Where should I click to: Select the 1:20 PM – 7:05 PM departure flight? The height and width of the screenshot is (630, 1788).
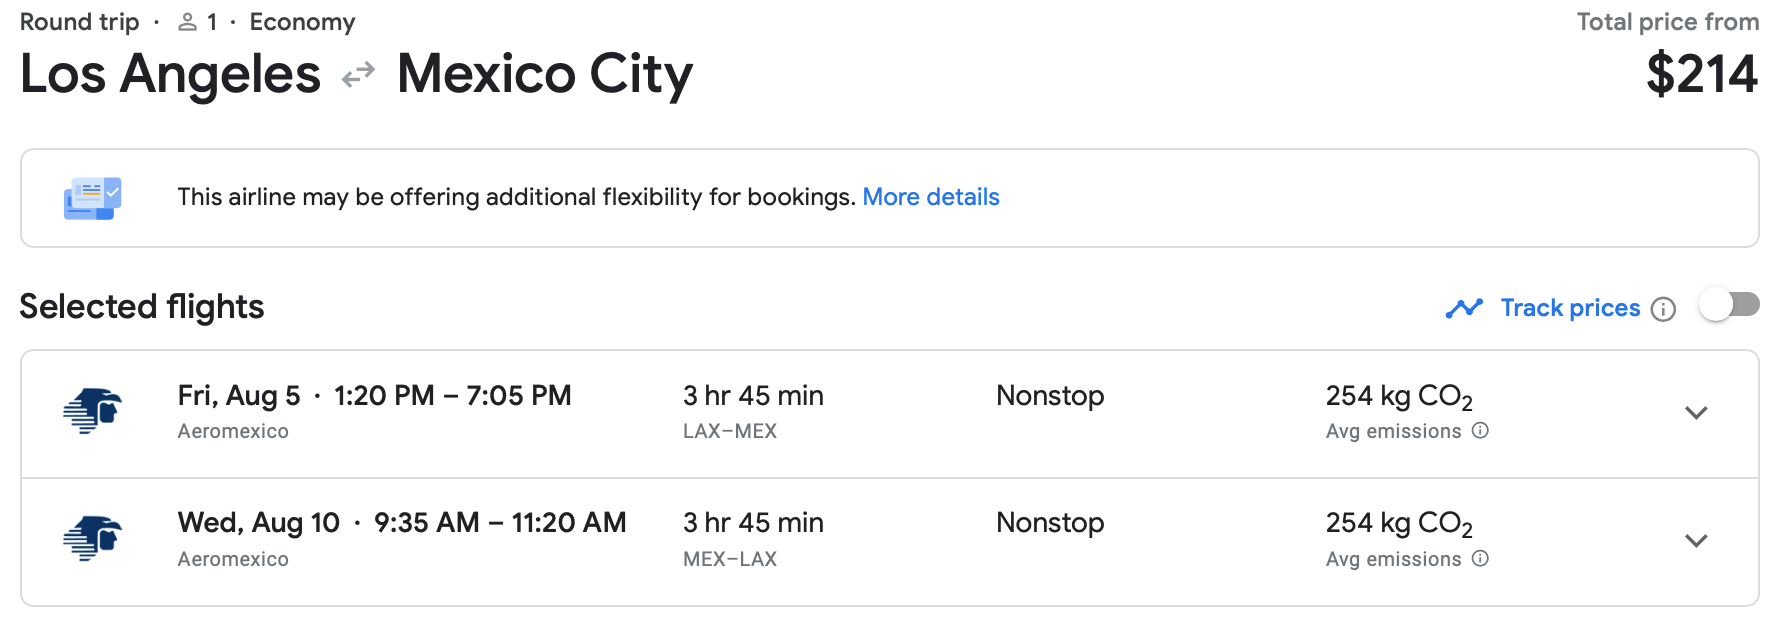point(452,396)
